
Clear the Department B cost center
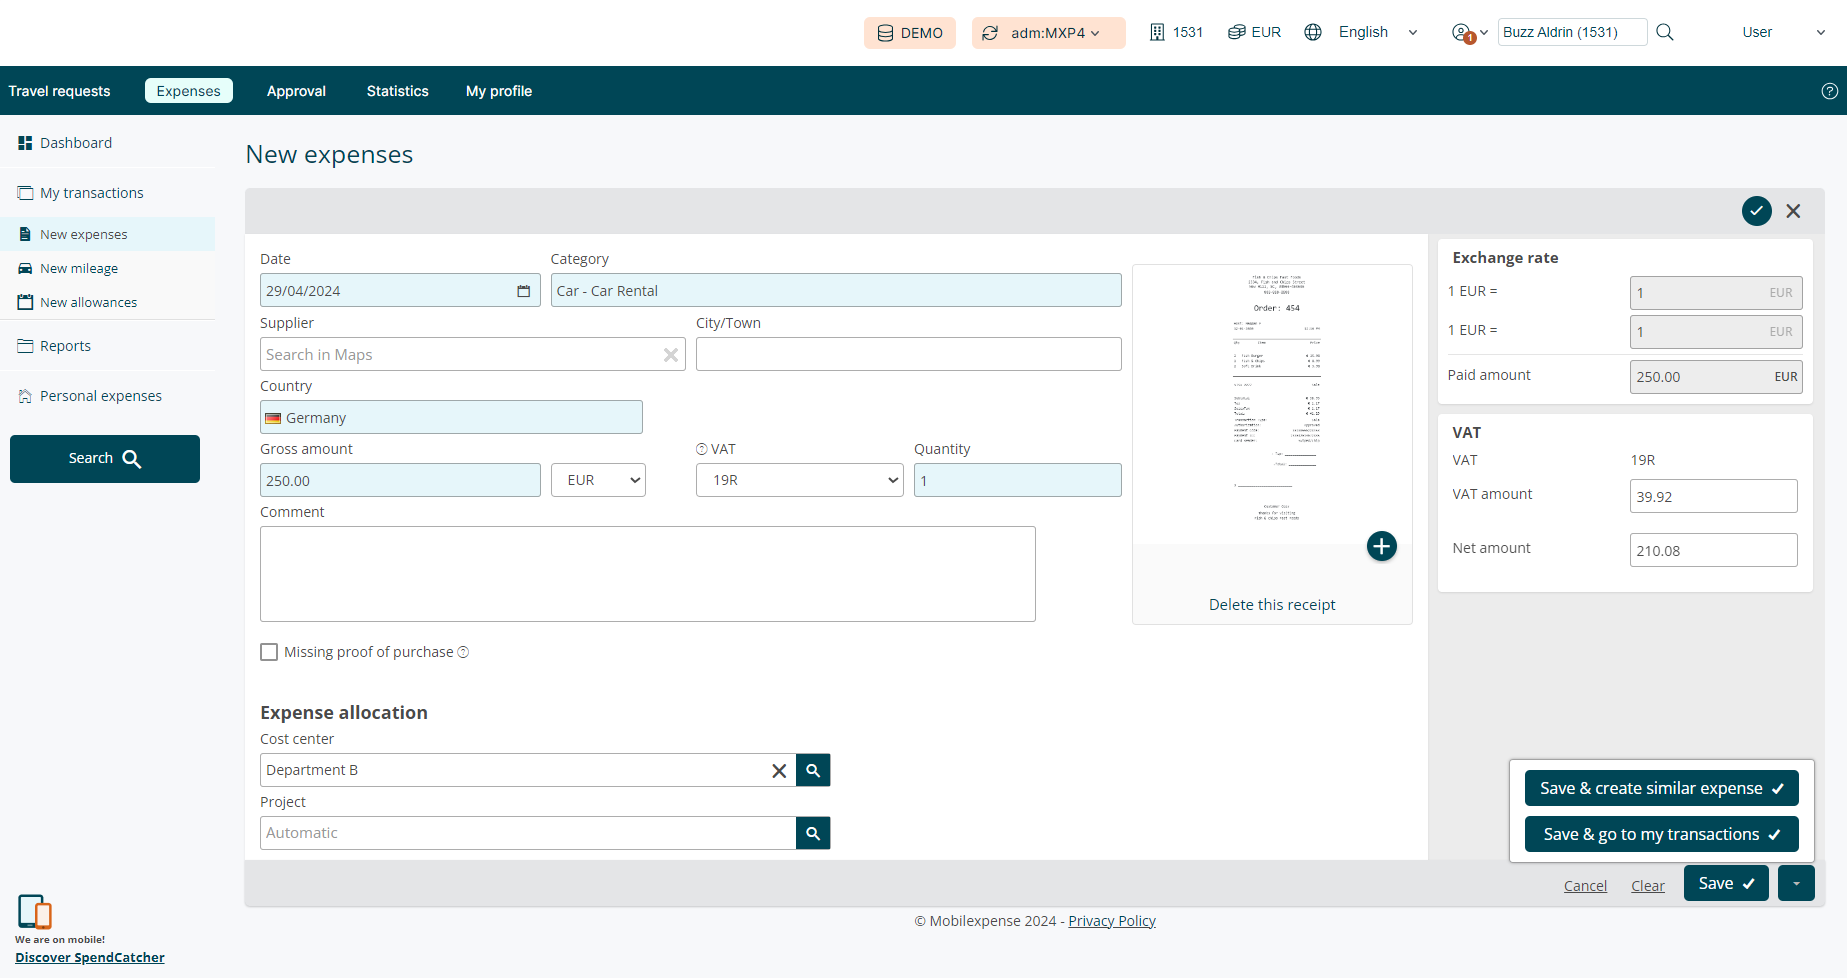(779, 770)
